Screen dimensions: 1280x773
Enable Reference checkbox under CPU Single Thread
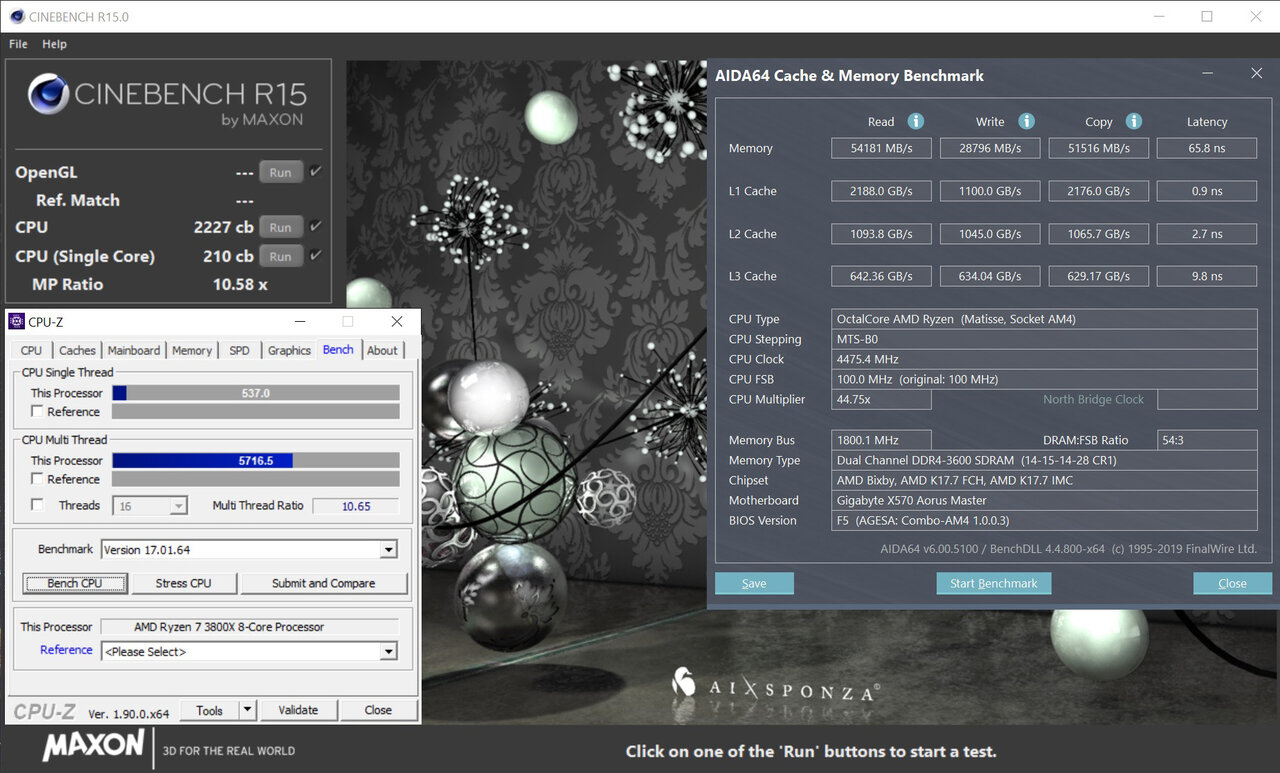pyautogui.click(x=37, y=411)
